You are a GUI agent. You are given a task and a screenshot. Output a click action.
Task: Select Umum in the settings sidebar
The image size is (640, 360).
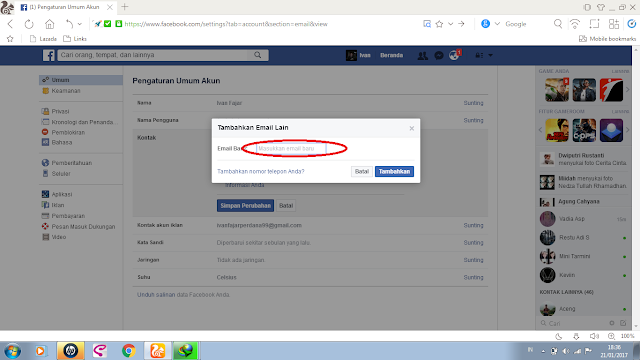point(81,80)
